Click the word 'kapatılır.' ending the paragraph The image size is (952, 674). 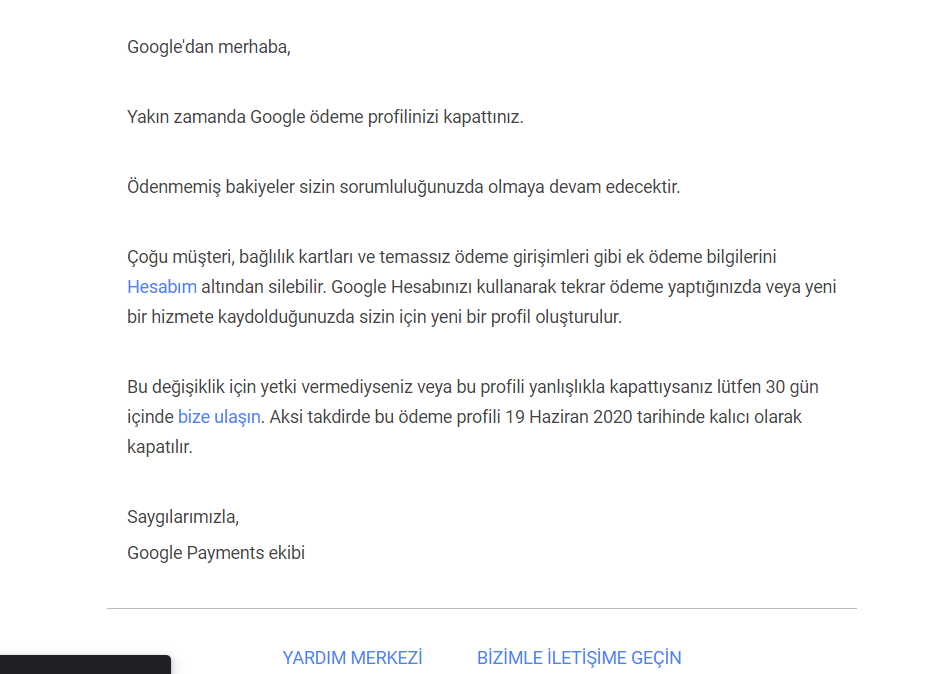tap(159, 447)
